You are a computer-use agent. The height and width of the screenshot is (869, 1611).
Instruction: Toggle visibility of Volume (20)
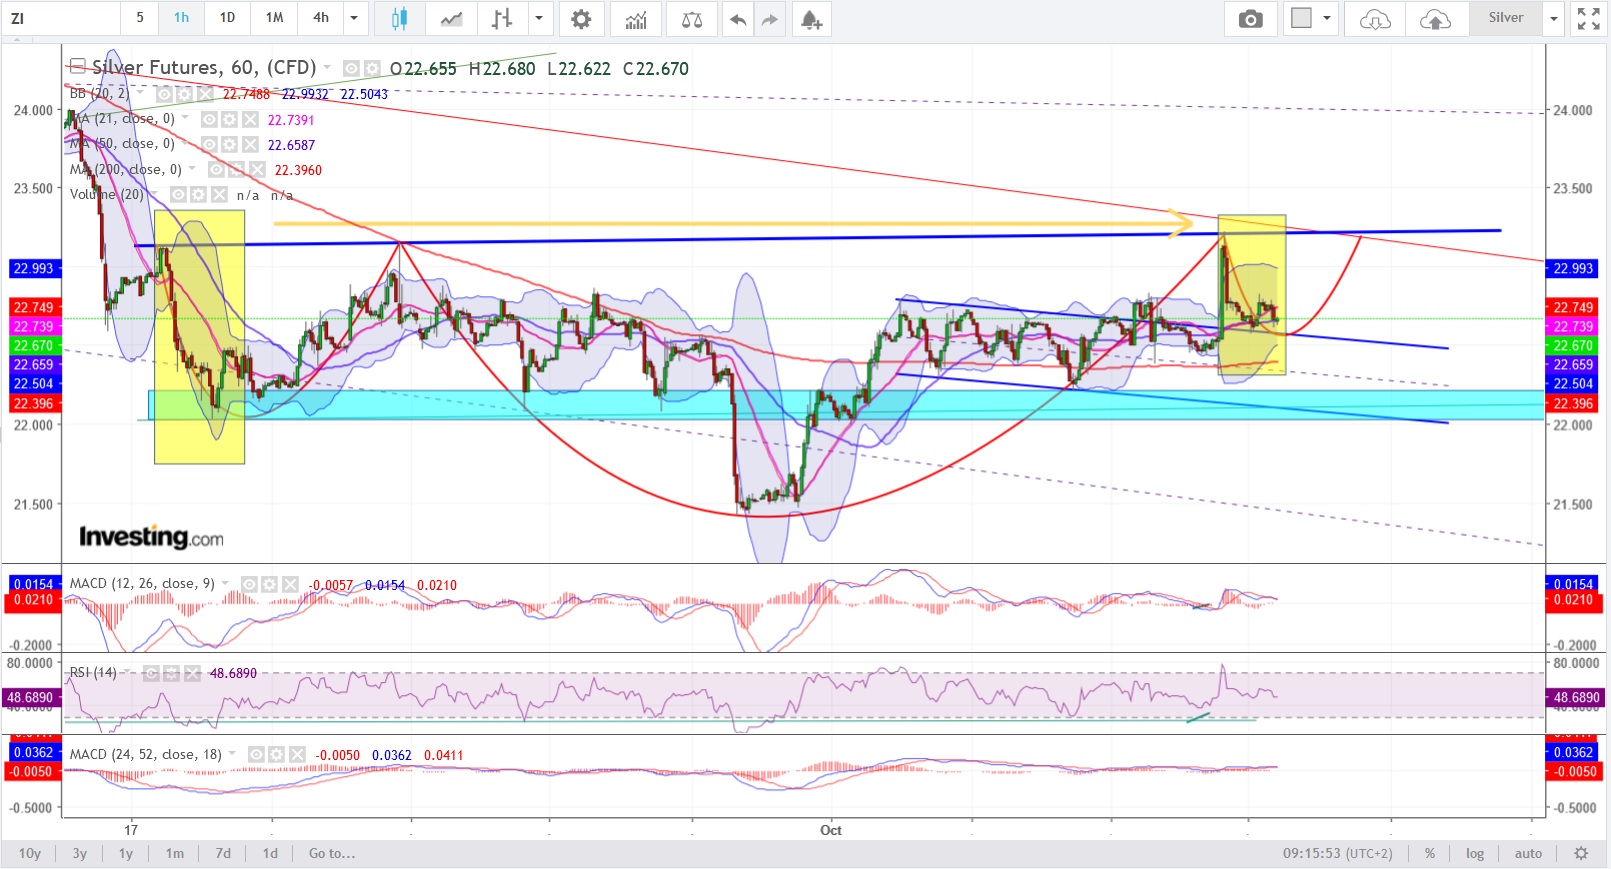coord(179,195)
